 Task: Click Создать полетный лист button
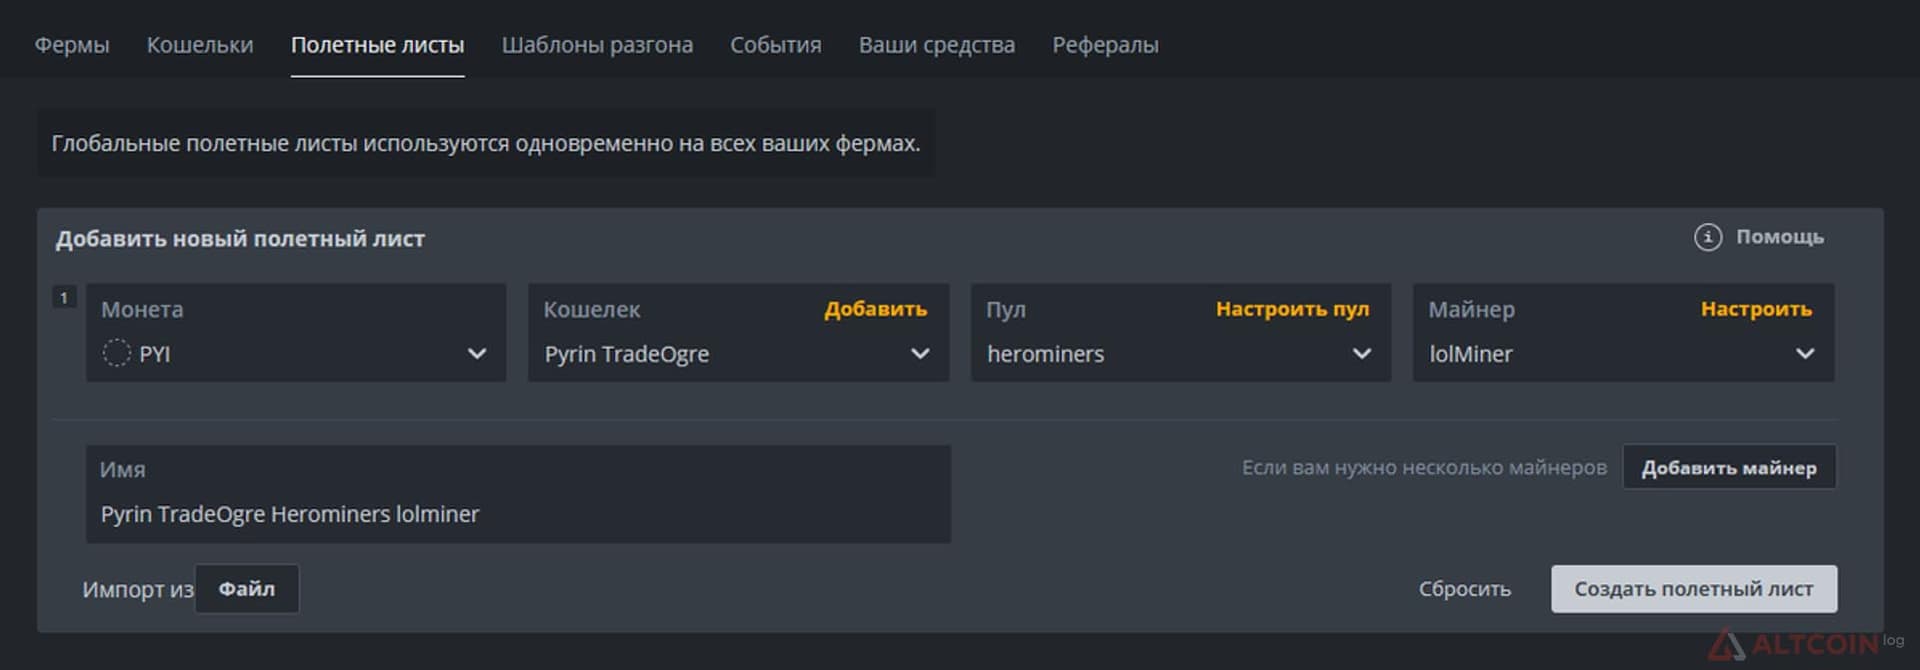click(1694, 589)
